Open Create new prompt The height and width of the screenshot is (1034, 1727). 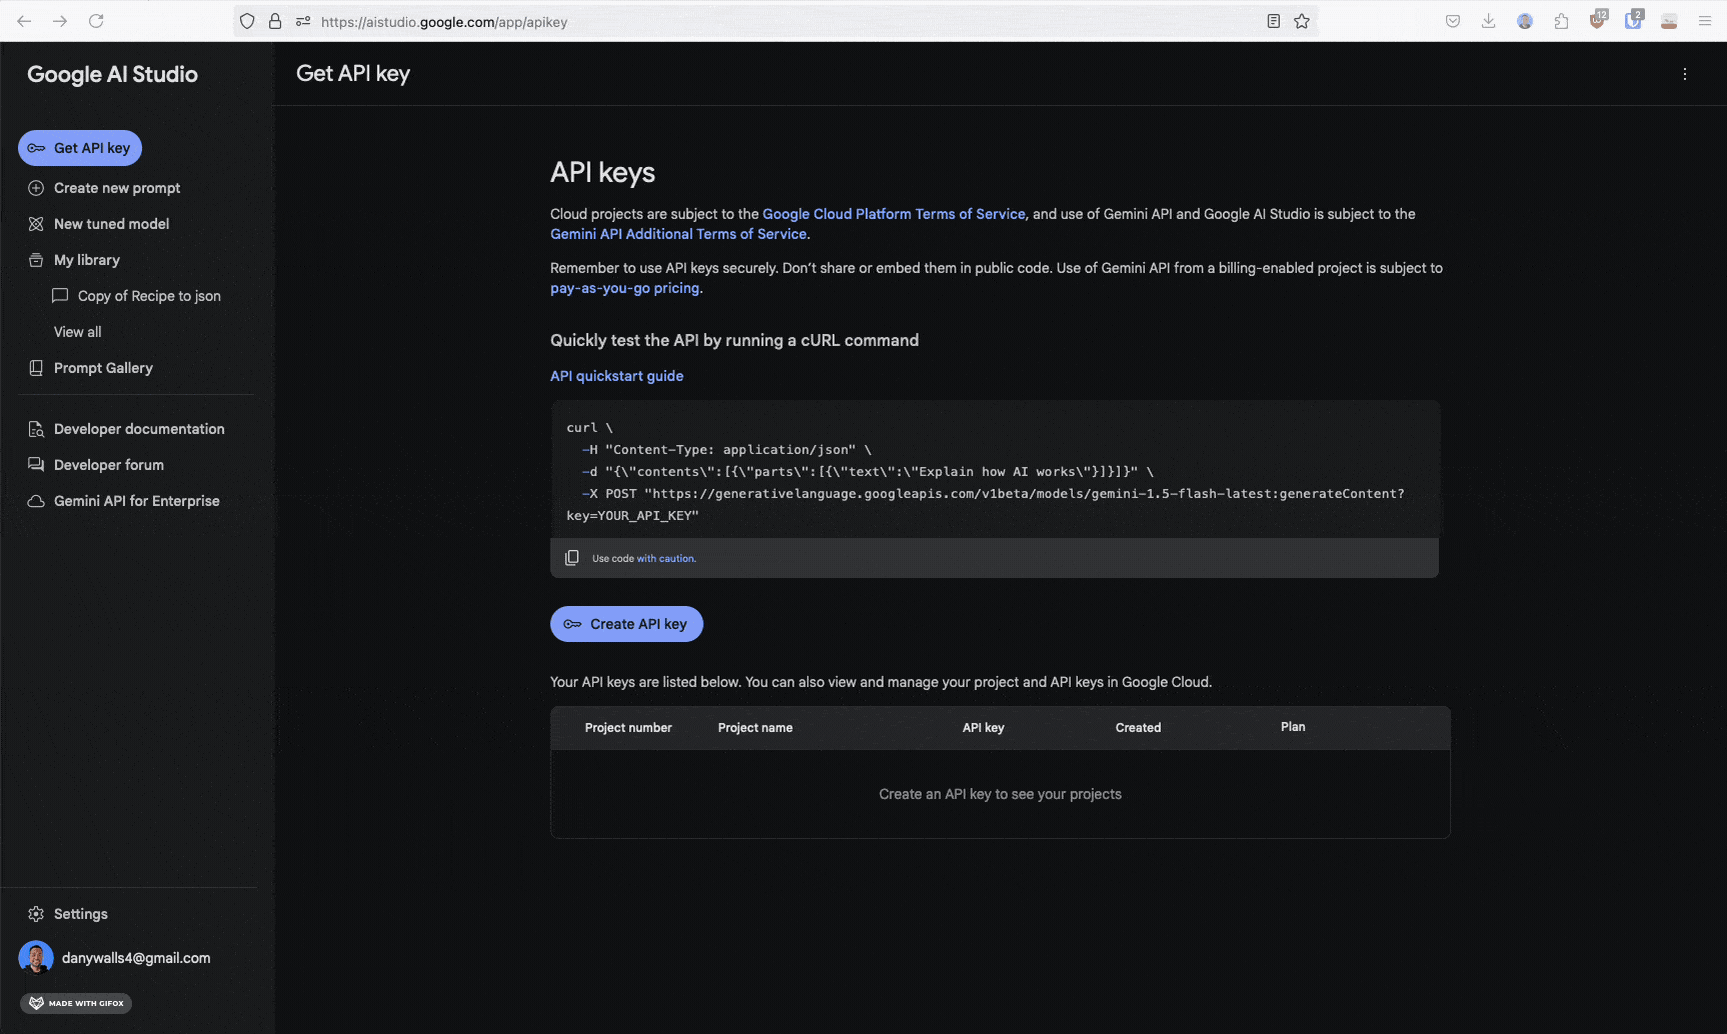point(117,188)
